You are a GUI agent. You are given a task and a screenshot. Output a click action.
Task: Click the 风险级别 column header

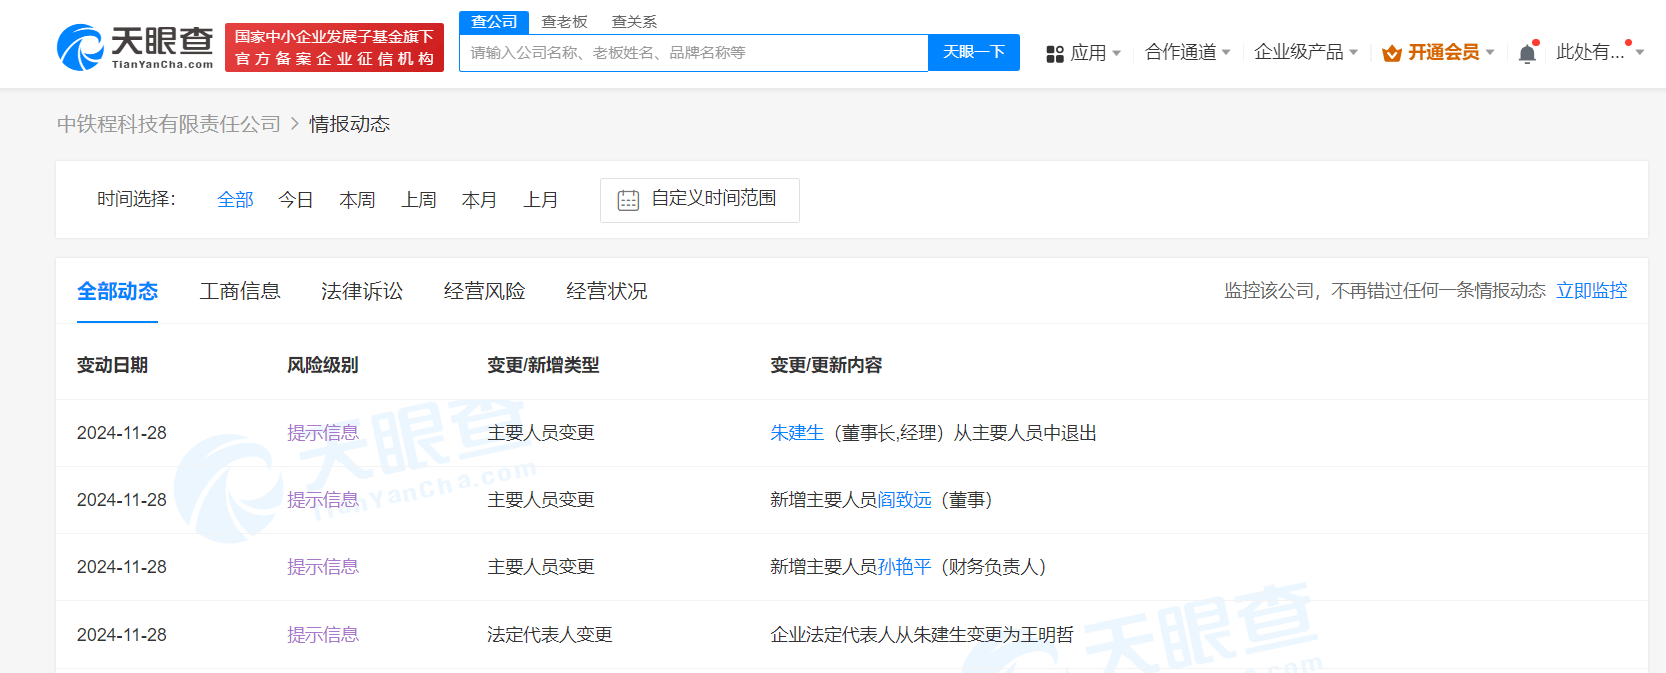pos(322,365)
